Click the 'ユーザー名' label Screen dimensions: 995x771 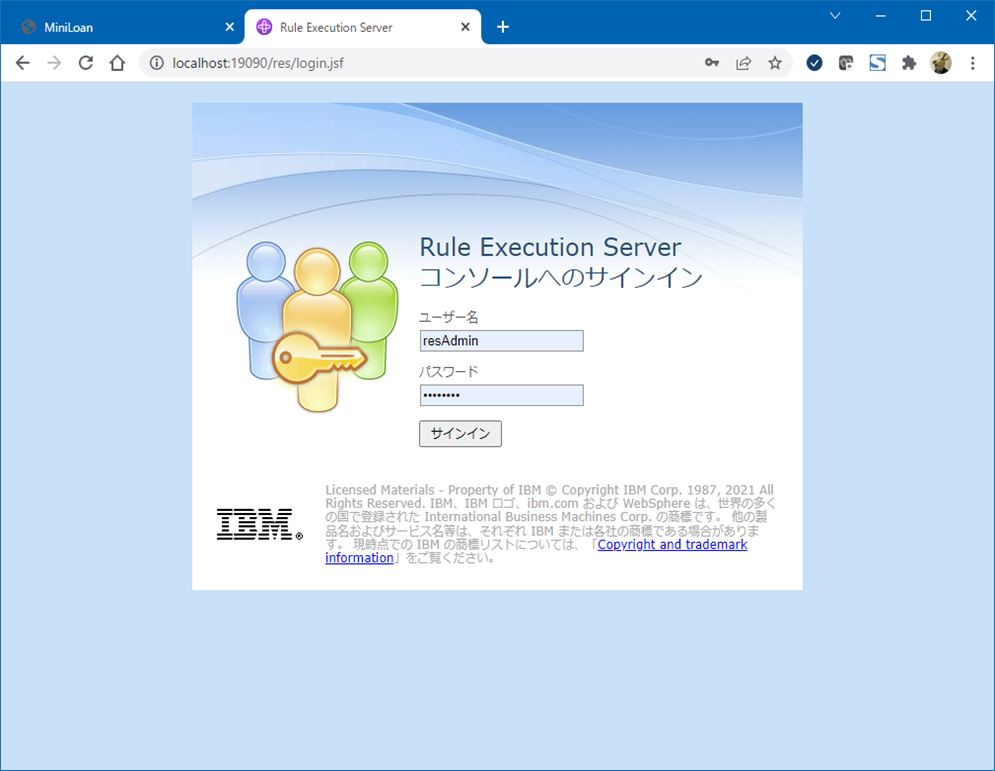coord(449,317)
